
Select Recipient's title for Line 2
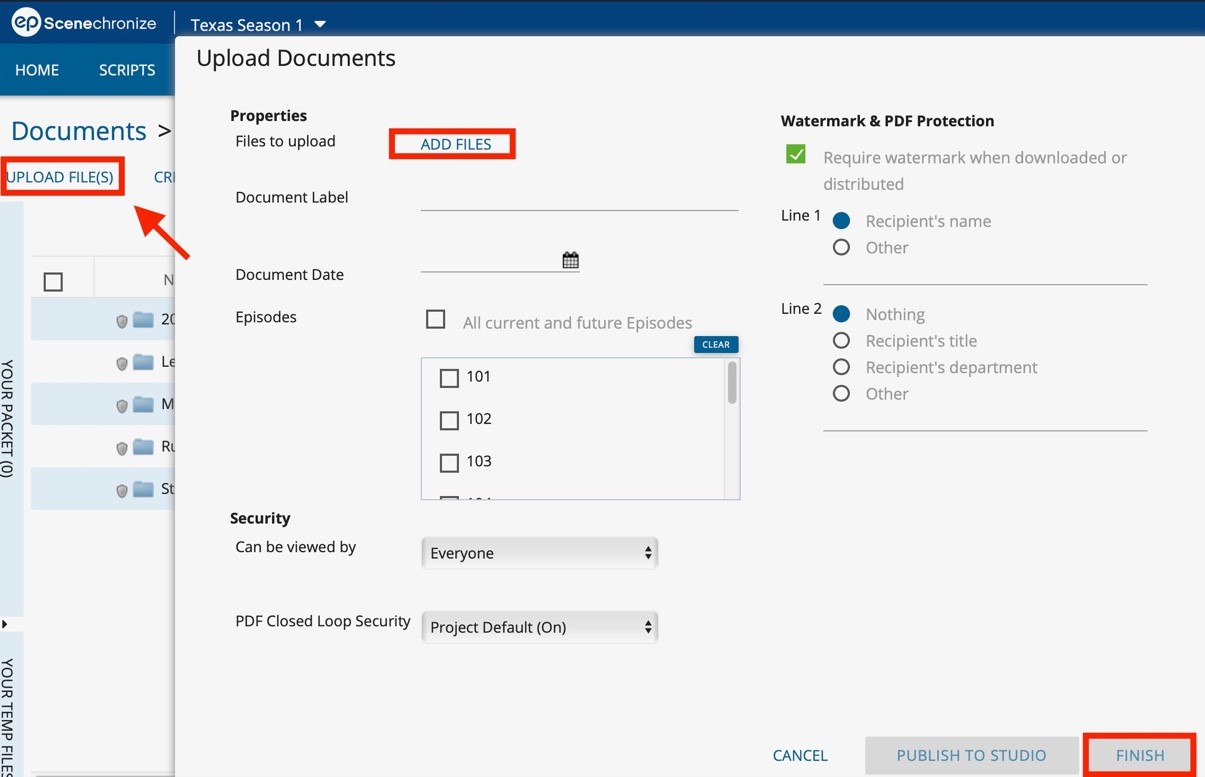(x=842, y=341)
